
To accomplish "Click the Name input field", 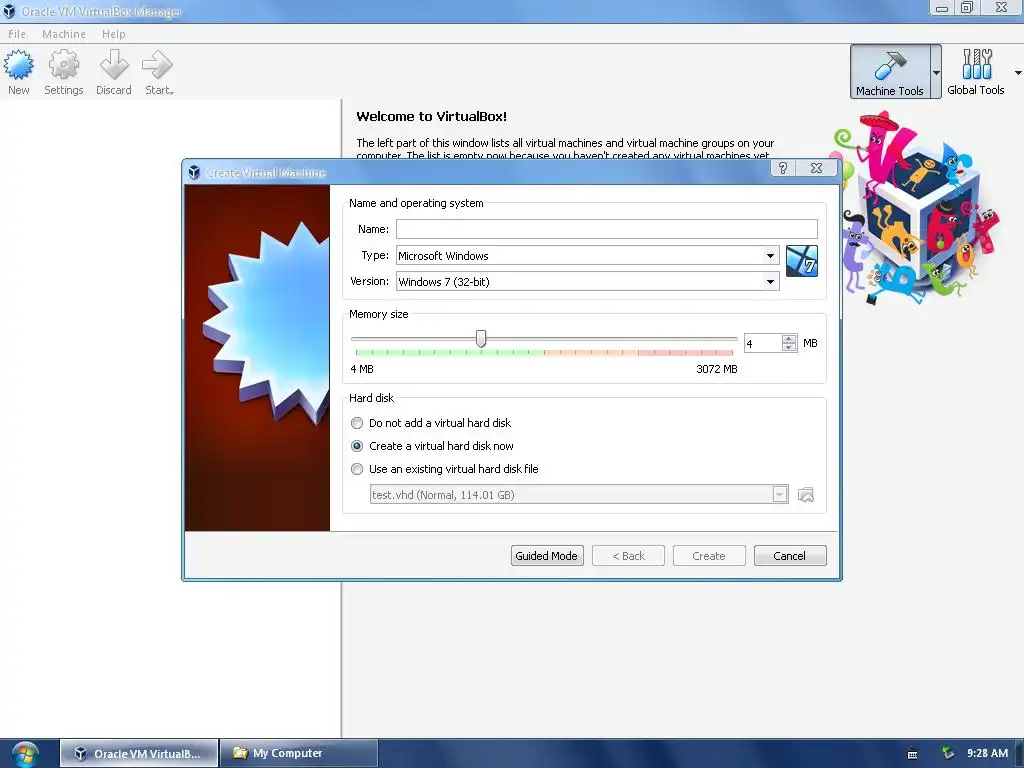I will pos(607,229).
